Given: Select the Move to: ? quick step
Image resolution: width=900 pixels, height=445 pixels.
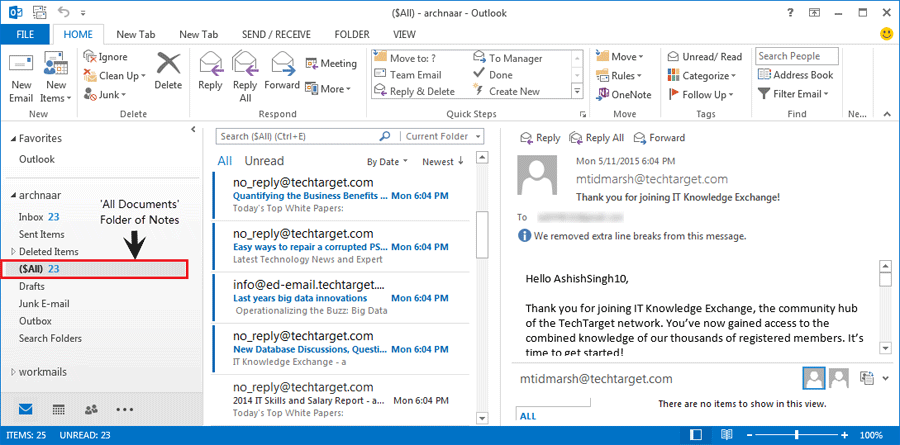Looking at the screenshot, I should tap(405, 58).
